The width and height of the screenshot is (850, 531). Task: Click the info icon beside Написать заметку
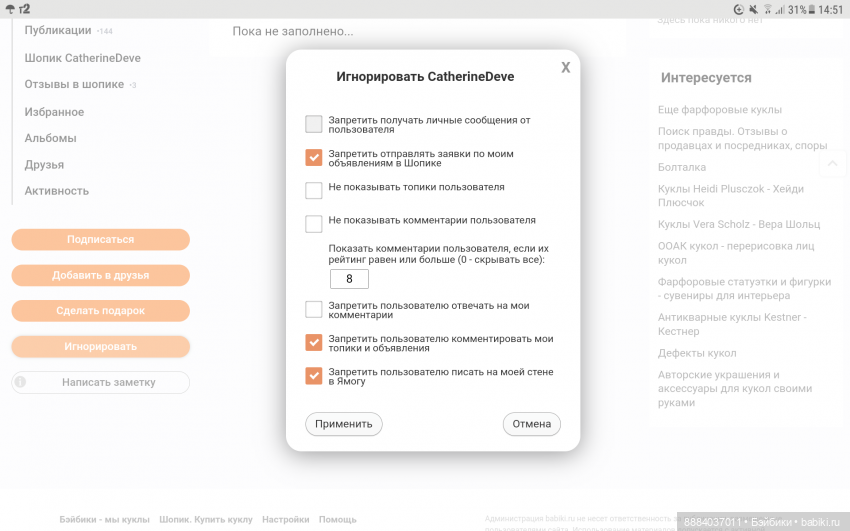[21, 382]
